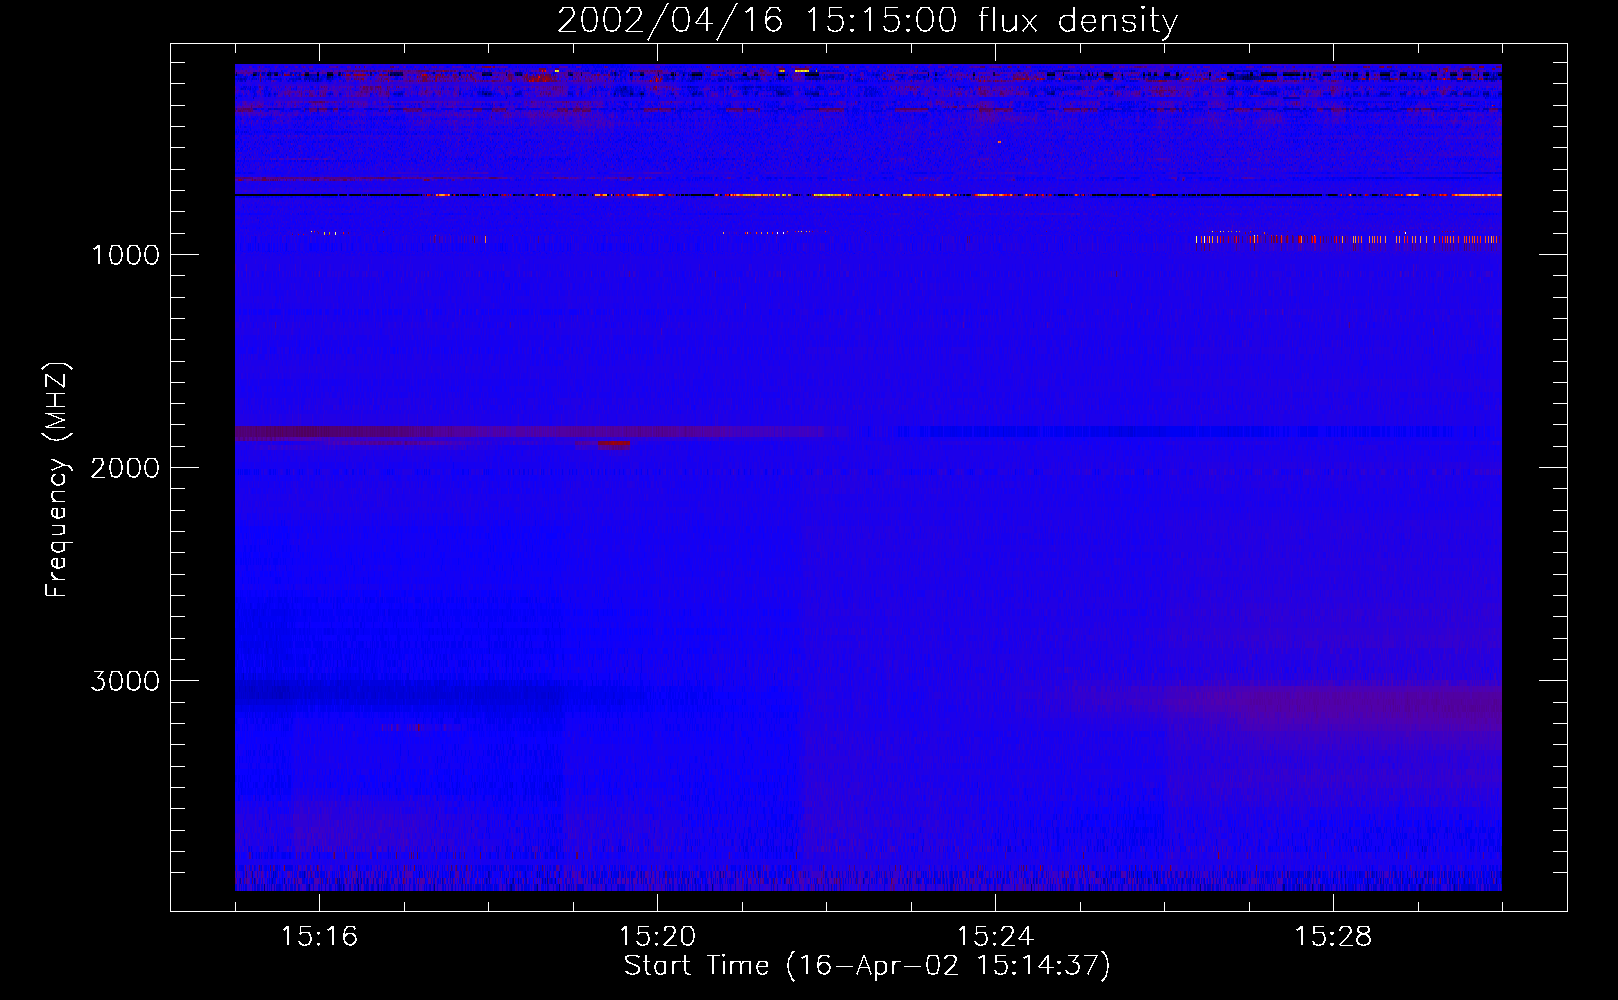Click the "Start Time (16-Apr-02 15:14:37)" x-axis label
This screenshot has width=1618, height=1000.
coord(867,966)
